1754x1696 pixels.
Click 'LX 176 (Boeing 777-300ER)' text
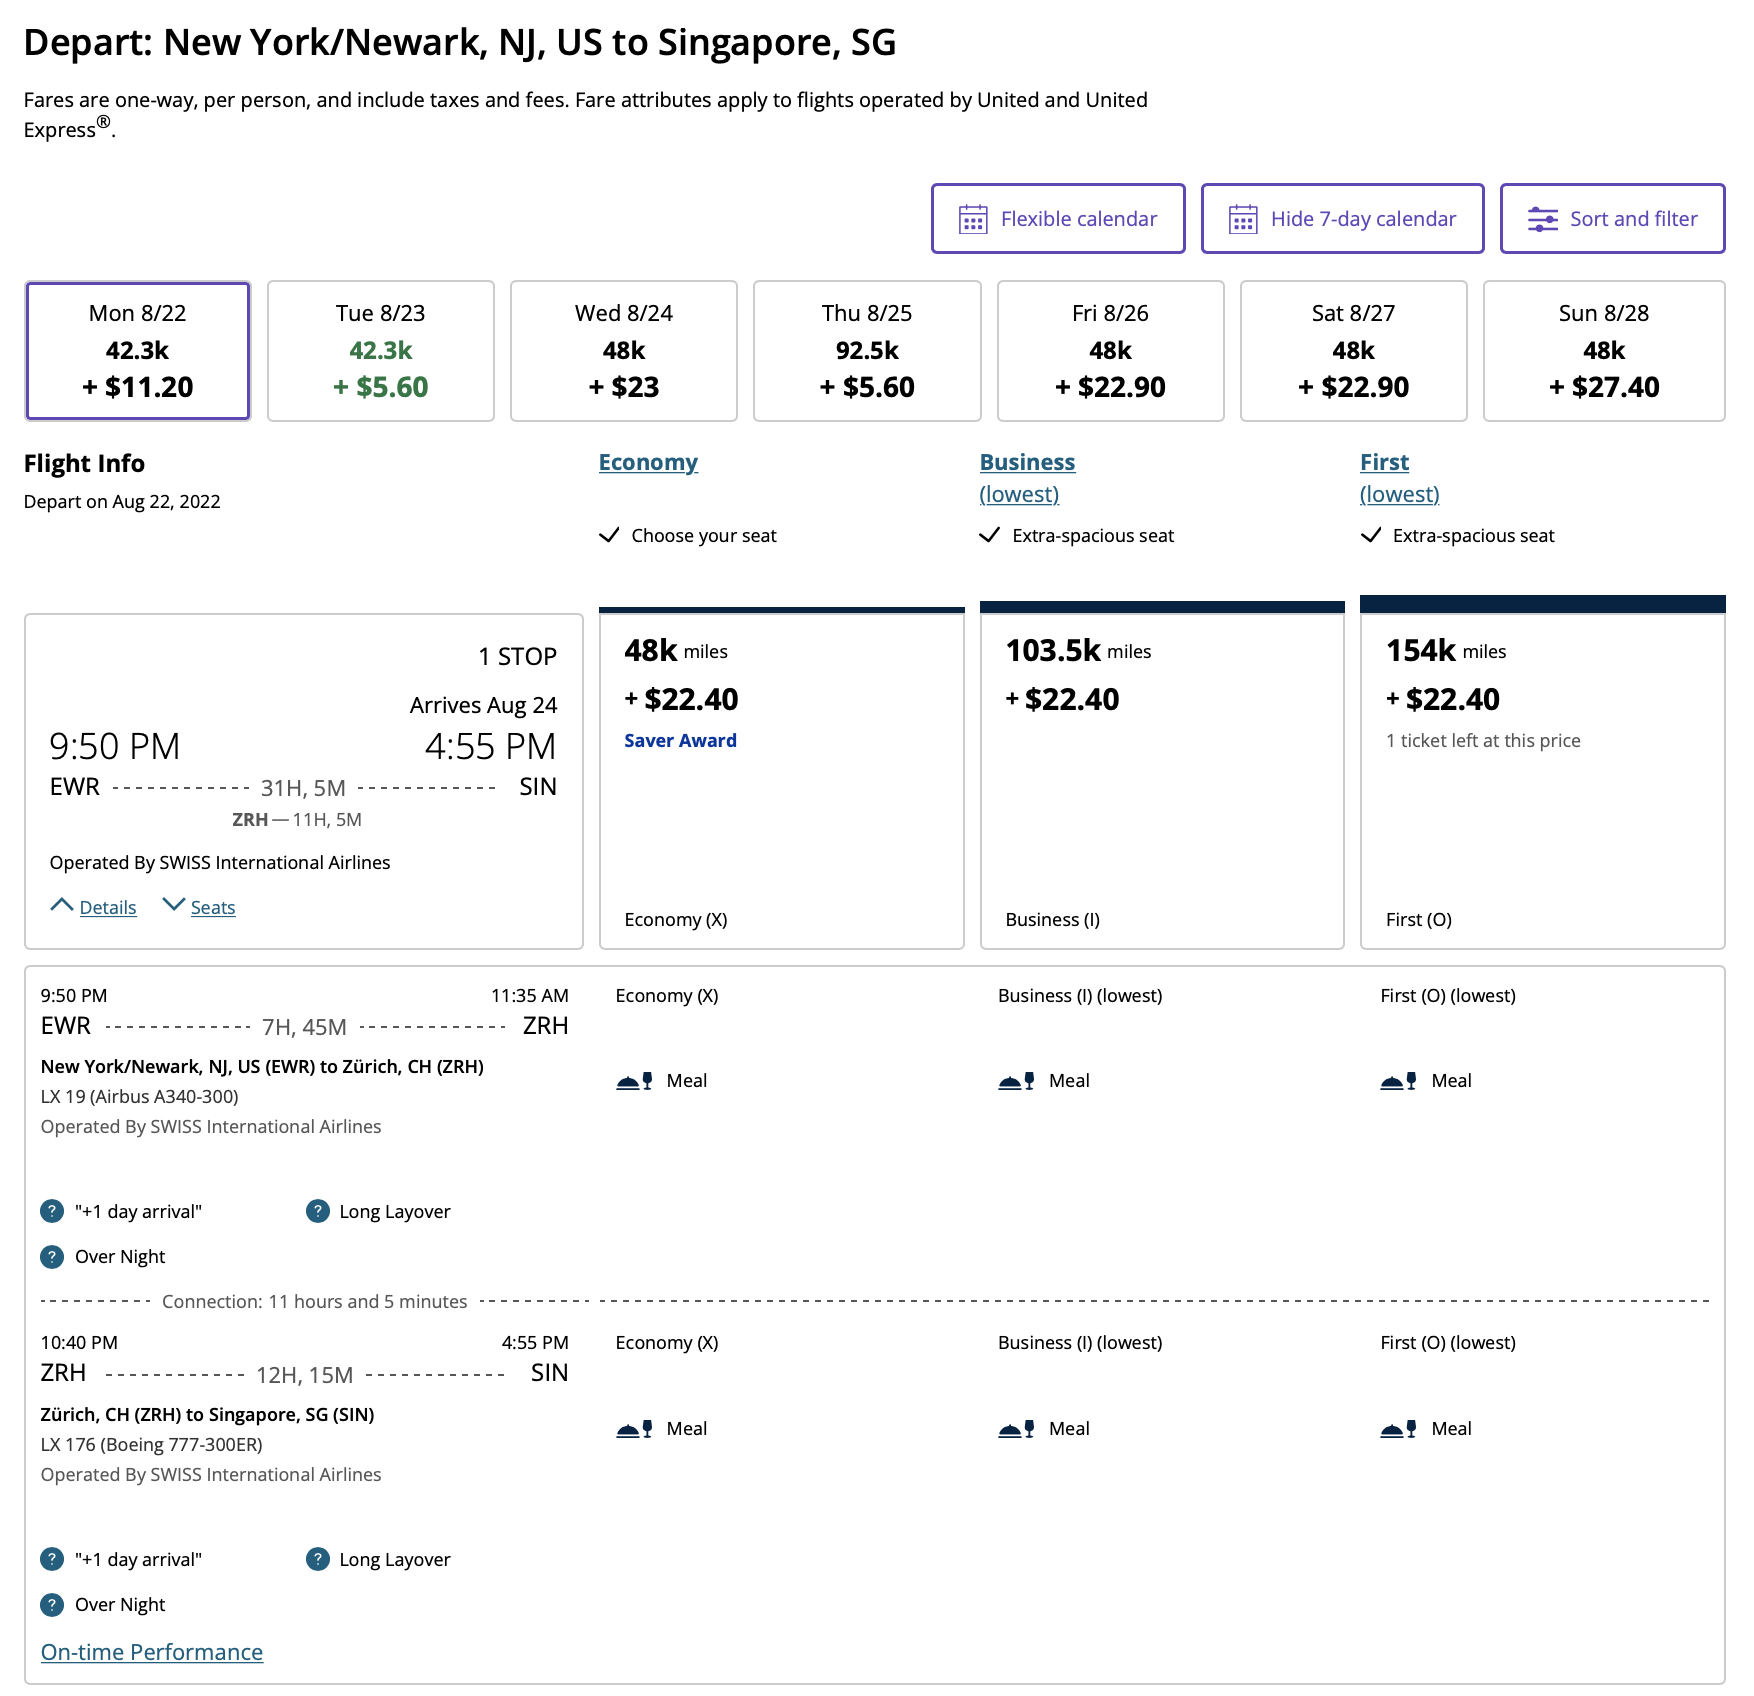[152, 1444]
